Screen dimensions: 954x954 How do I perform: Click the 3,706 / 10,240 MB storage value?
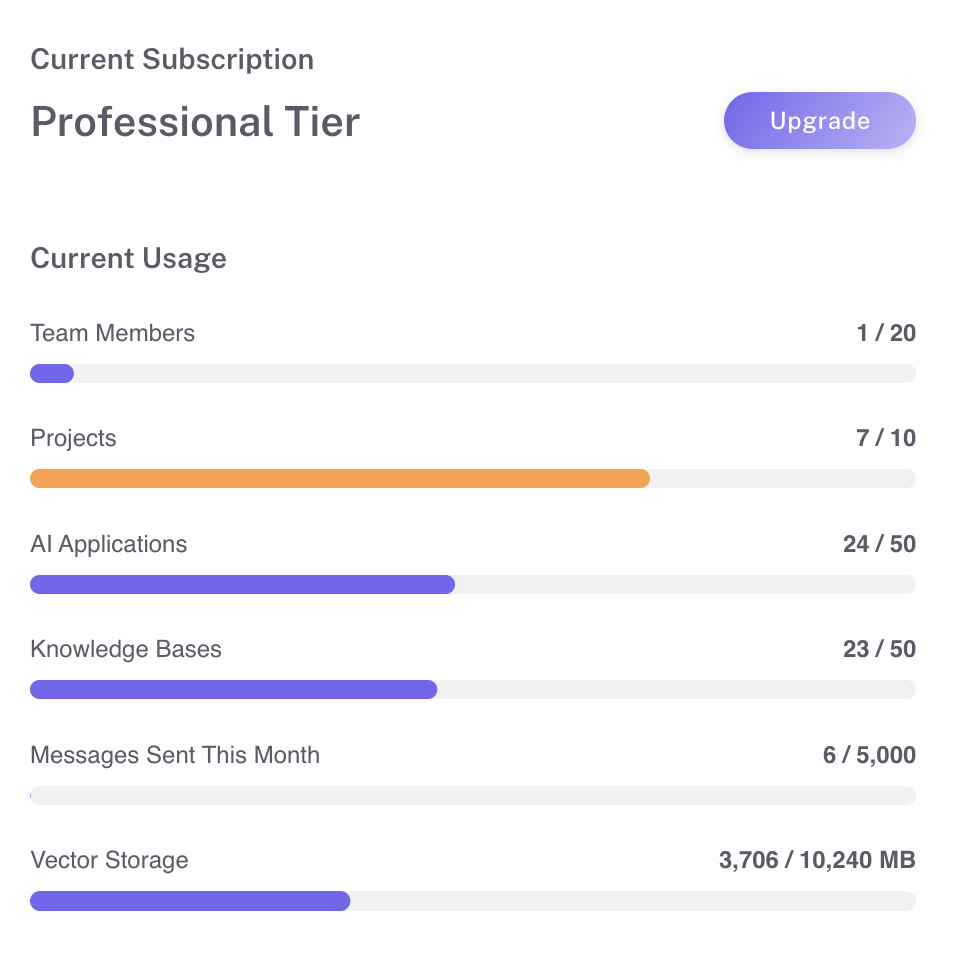point(817,860)
